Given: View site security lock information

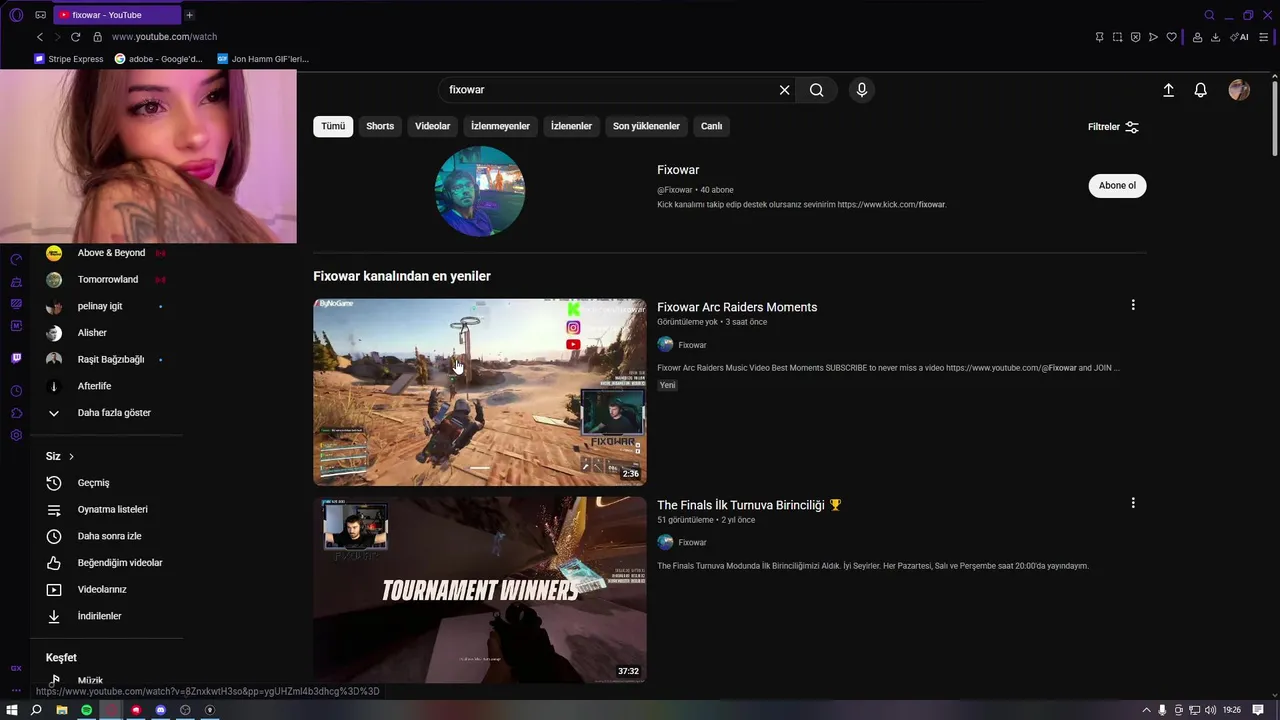Looking at the screenshot, I should point(97,37).
